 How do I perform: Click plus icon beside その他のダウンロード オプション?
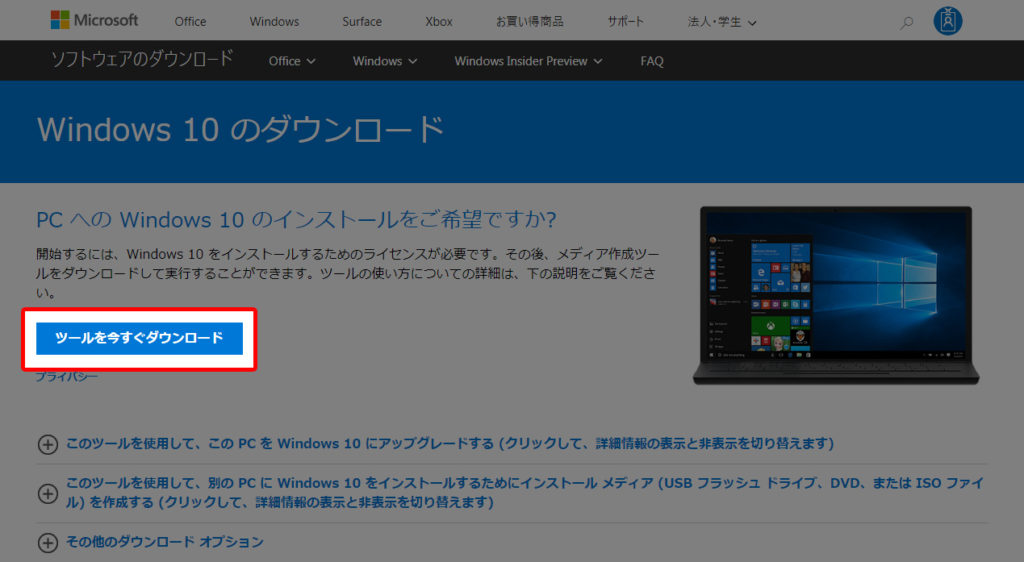tap(47, 543)
